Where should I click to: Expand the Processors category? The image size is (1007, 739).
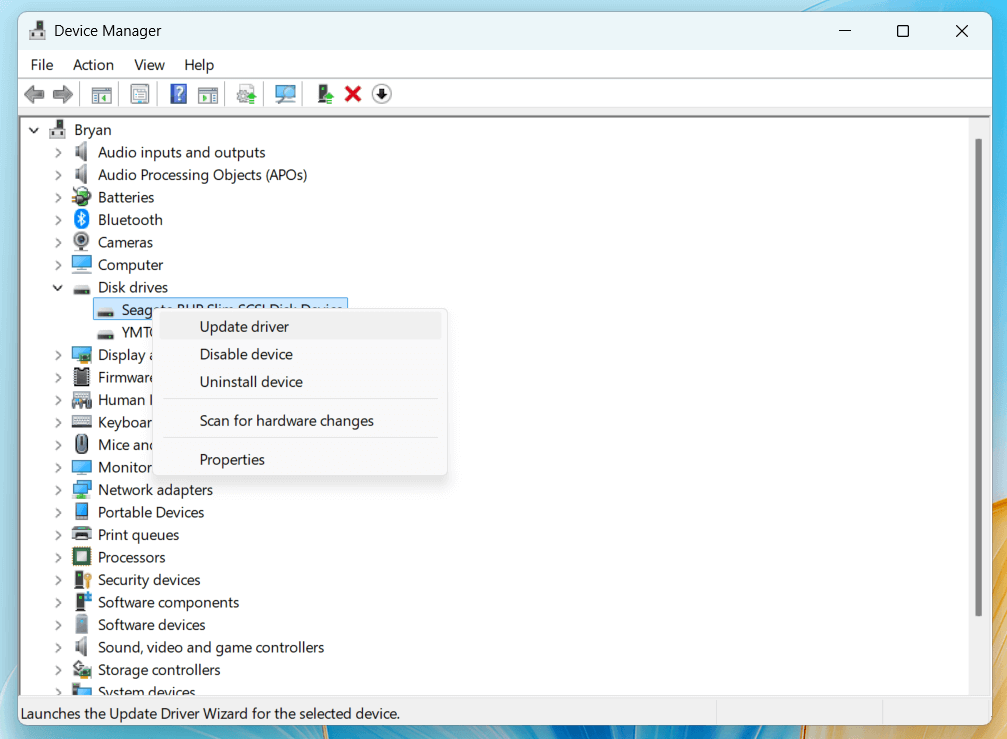58,557
